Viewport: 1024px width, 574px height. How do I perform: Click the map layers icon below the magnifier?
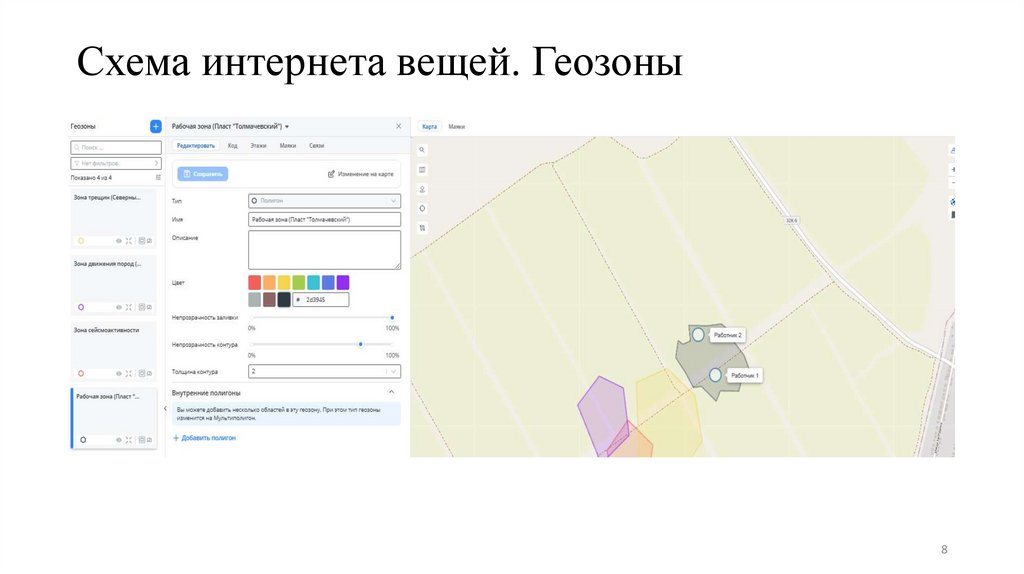coord(423,170)
